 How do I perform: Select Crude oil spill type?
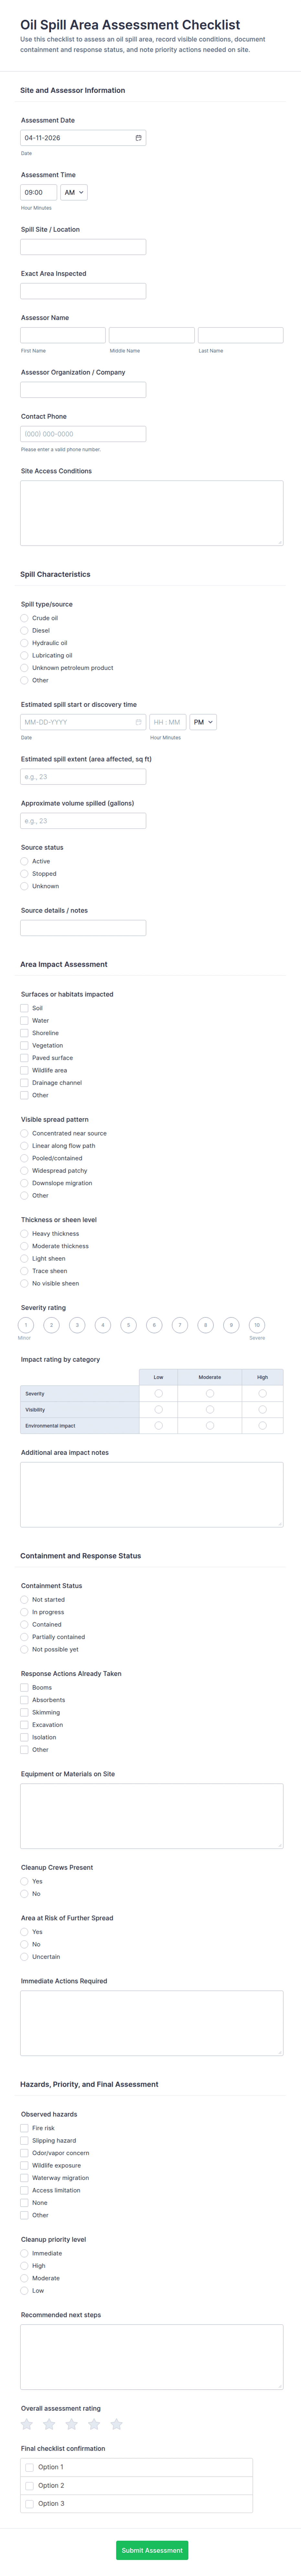(x=24, y=618)
